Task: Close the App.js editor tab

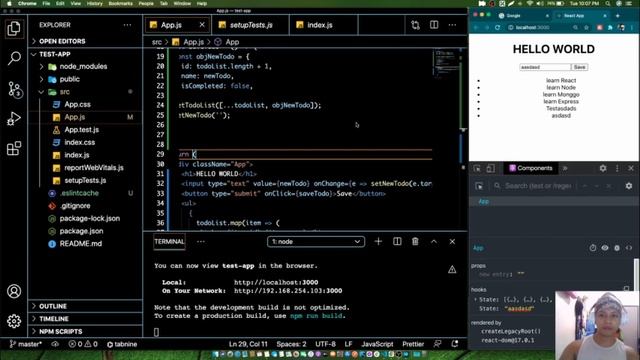Action: click(202, 25)
